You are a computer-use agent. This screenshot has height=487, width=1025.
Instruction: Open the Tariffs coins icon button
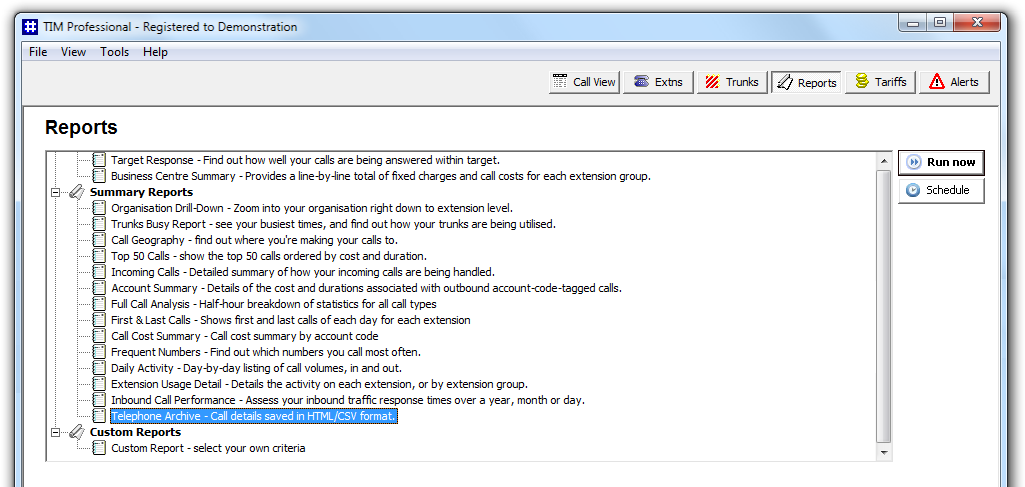click(881, 82)
